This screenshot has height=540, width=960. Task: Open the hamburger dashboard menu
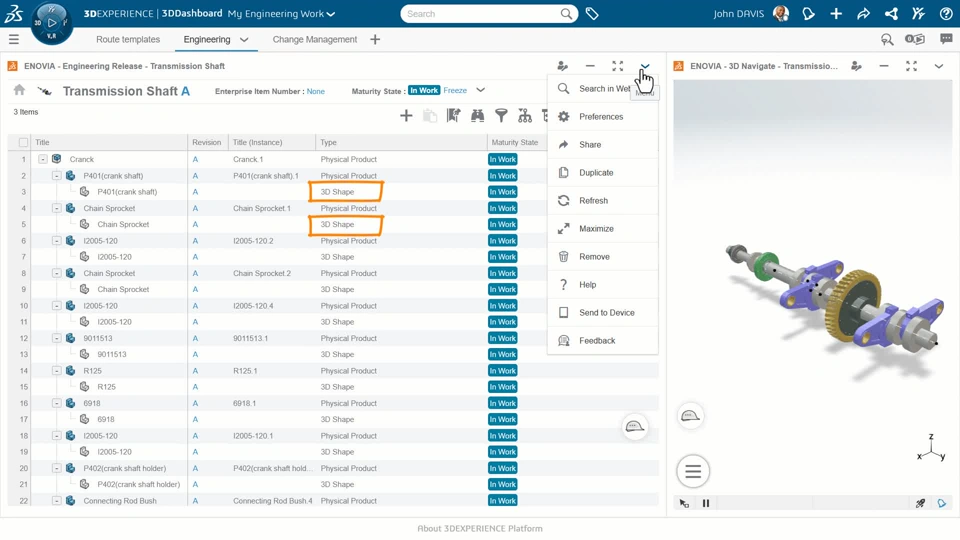point(13,40)
